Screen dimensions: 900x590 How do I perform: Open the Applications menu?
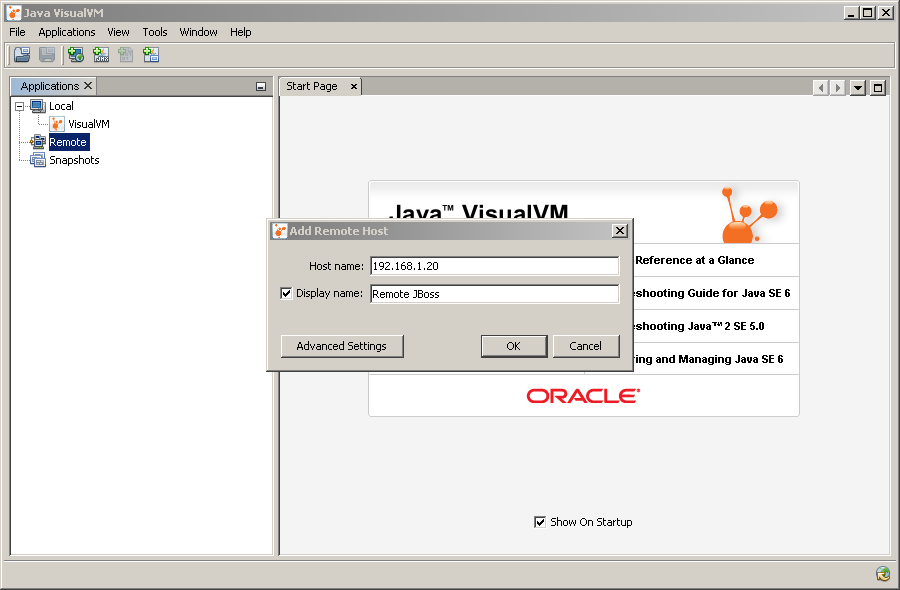pos(67,32)
